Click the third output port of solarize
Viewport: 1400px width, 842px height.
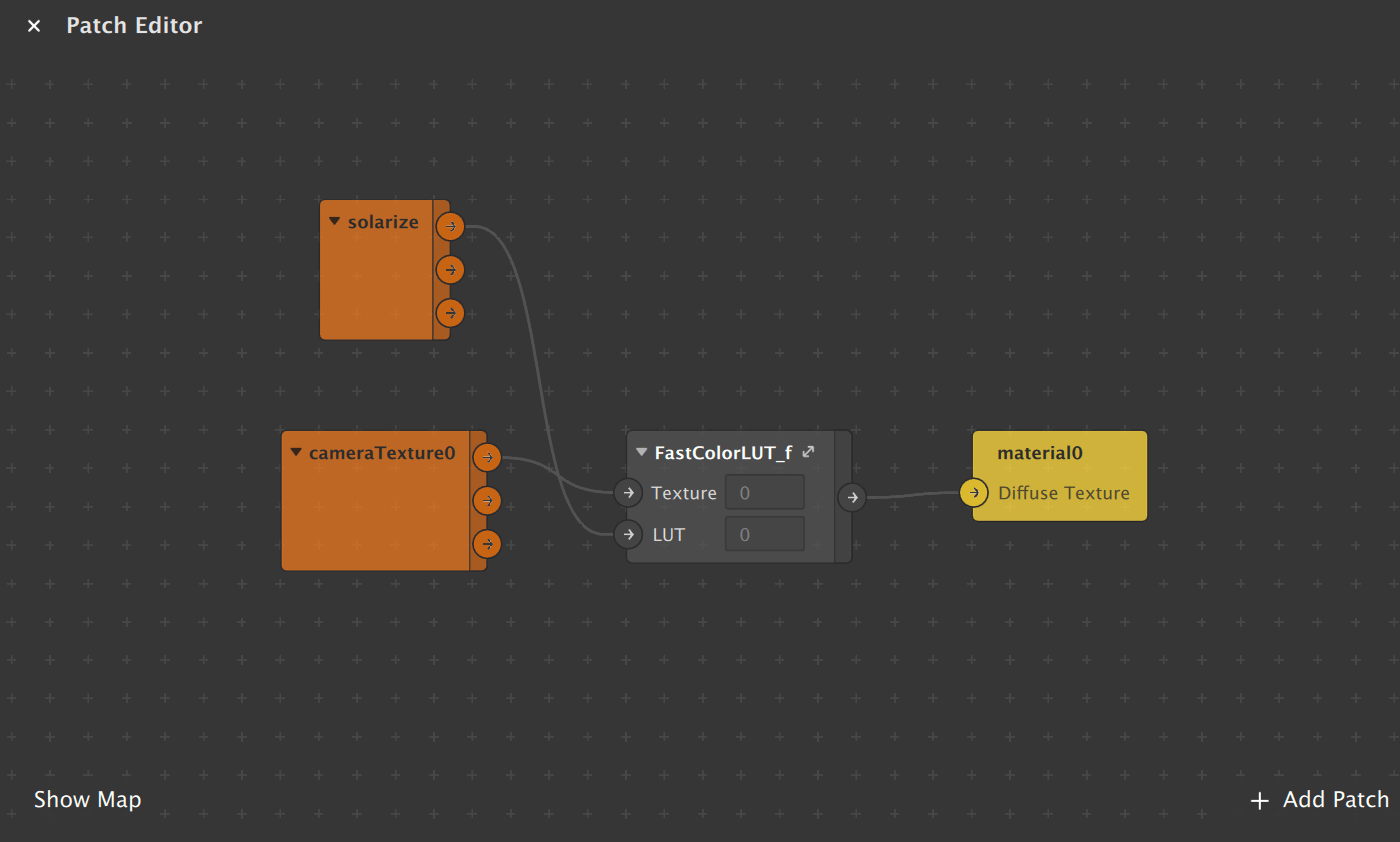450,313
